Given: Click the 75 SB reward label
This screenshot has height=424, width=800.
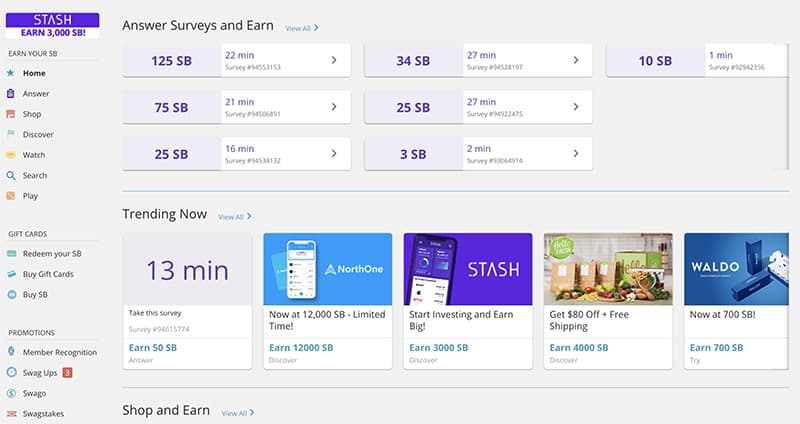Looking at the screenshot, I should [x=171, y=108].
